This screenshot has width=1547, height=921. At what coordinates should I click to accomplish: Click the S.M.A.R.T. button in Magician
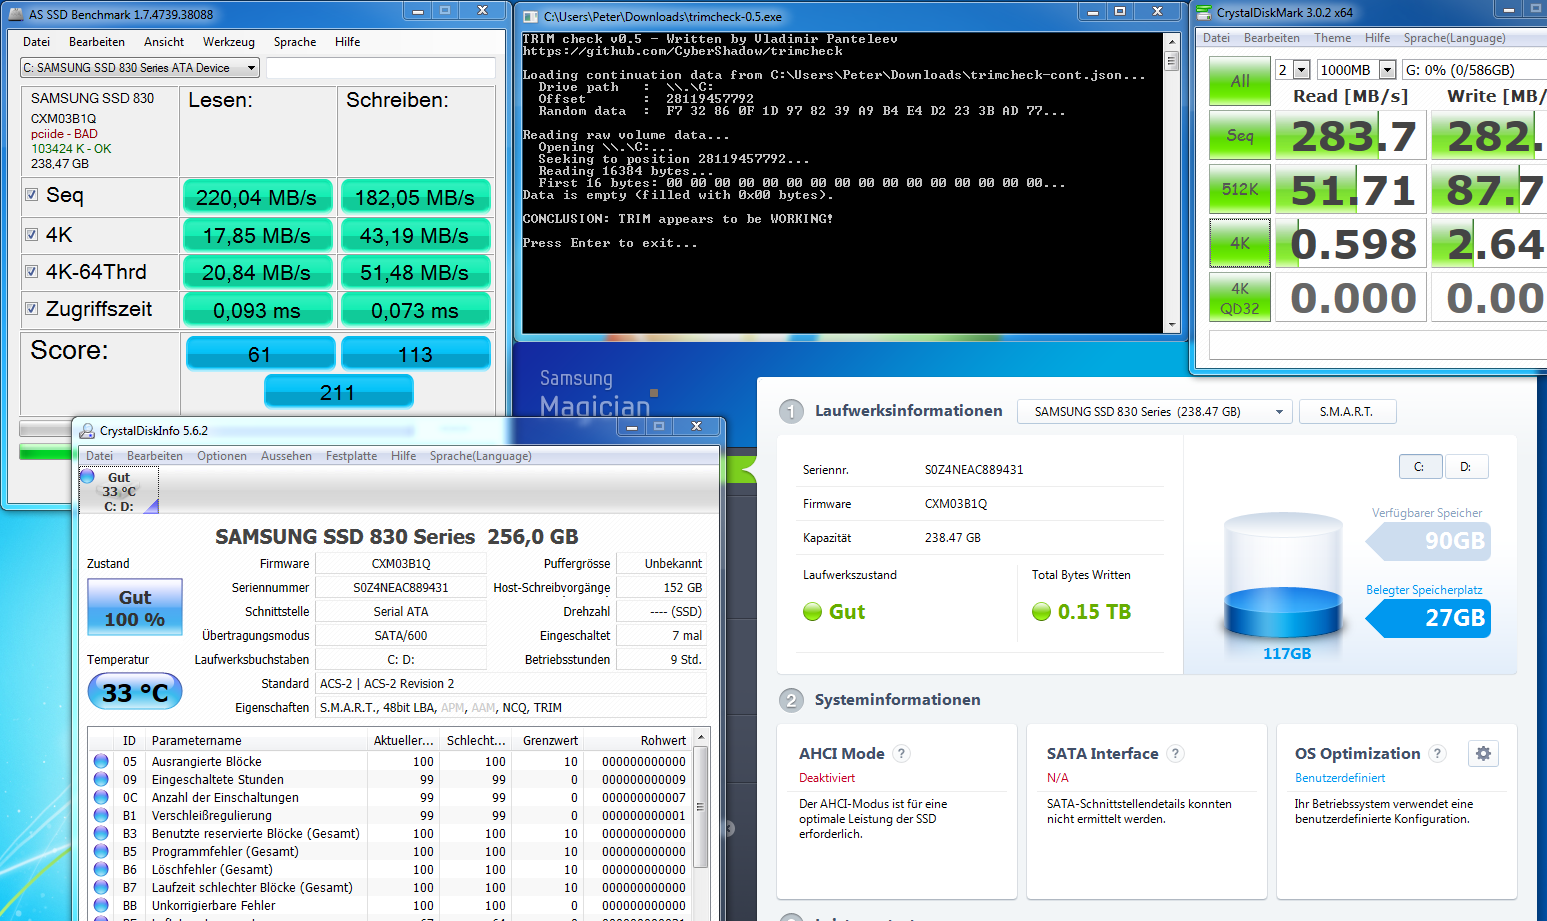1347,412
